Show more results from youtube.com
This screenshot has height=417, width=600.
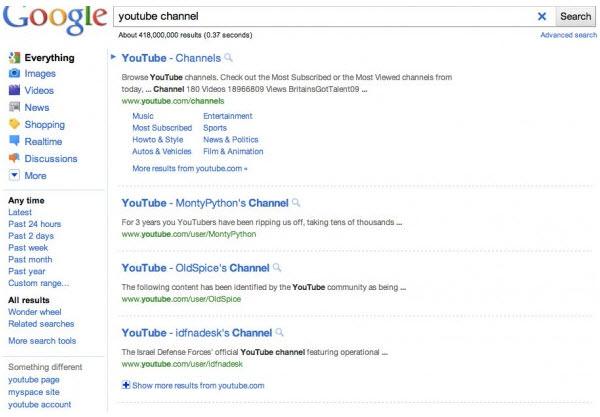point(198,386)
